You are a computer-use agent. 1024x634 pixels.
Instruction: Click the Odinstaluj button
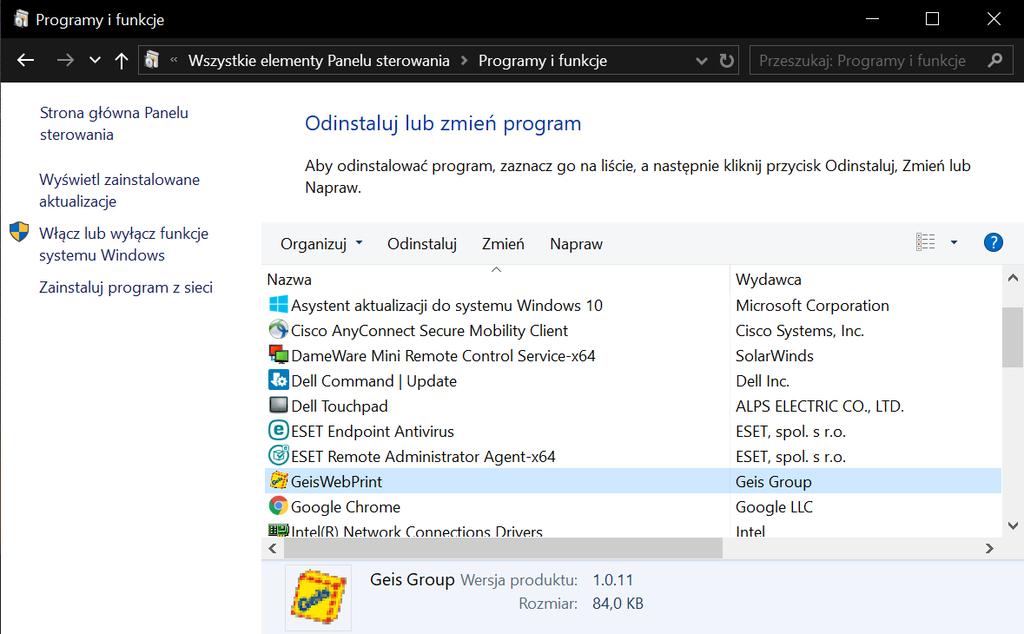[x=422, y=244]
